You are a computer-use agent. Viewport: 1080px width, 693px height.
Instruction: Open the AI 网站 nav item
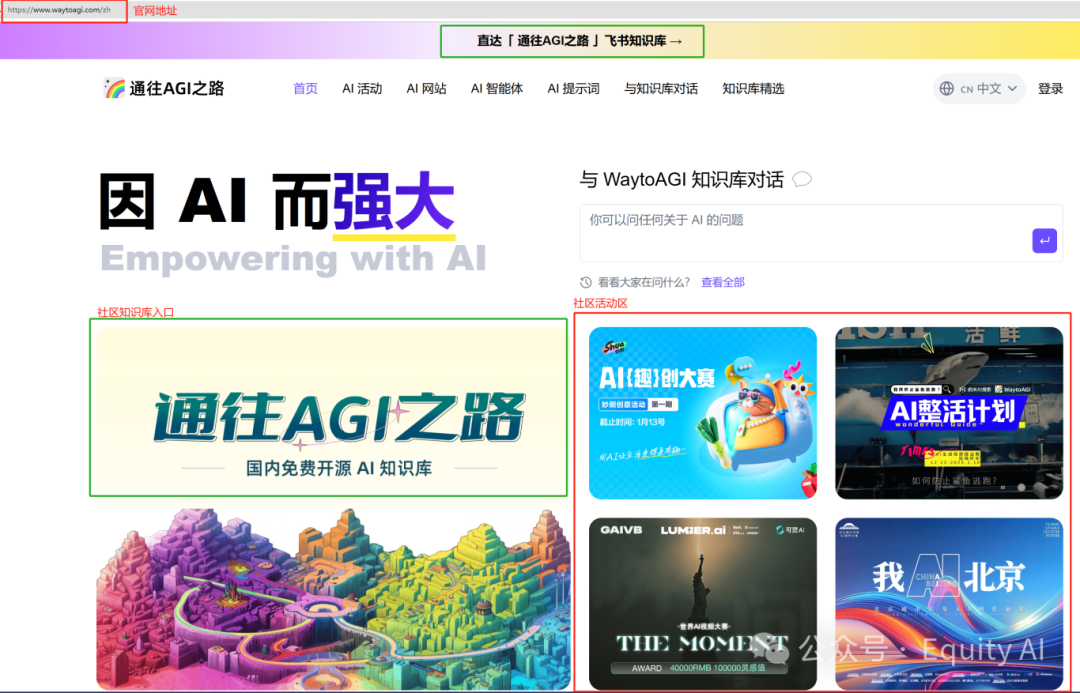click(x=426, y=89)
